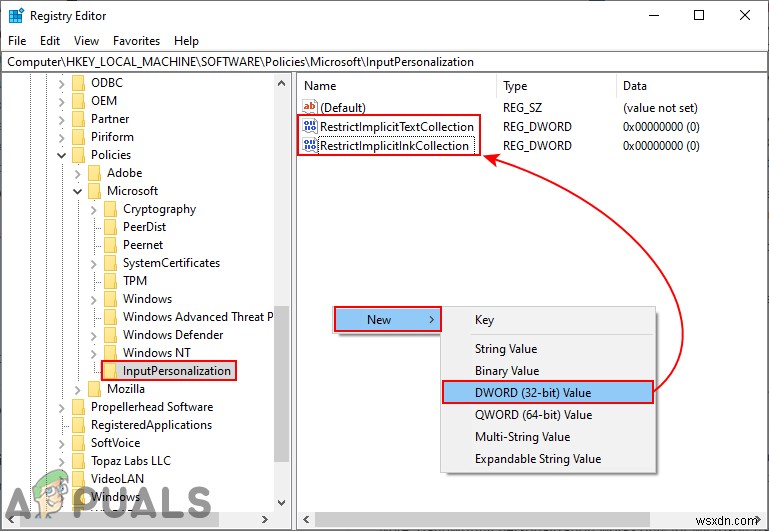Viewport: 769px width, 531px height.
Task: Click the Windows Defender folder icon
Action: [111, 335]
